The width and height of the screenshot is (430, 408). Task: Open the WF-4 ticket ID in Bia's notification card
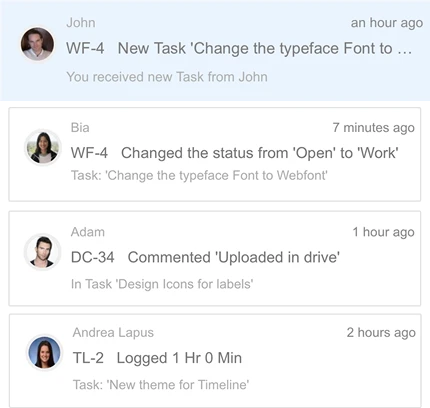[89, 153]
